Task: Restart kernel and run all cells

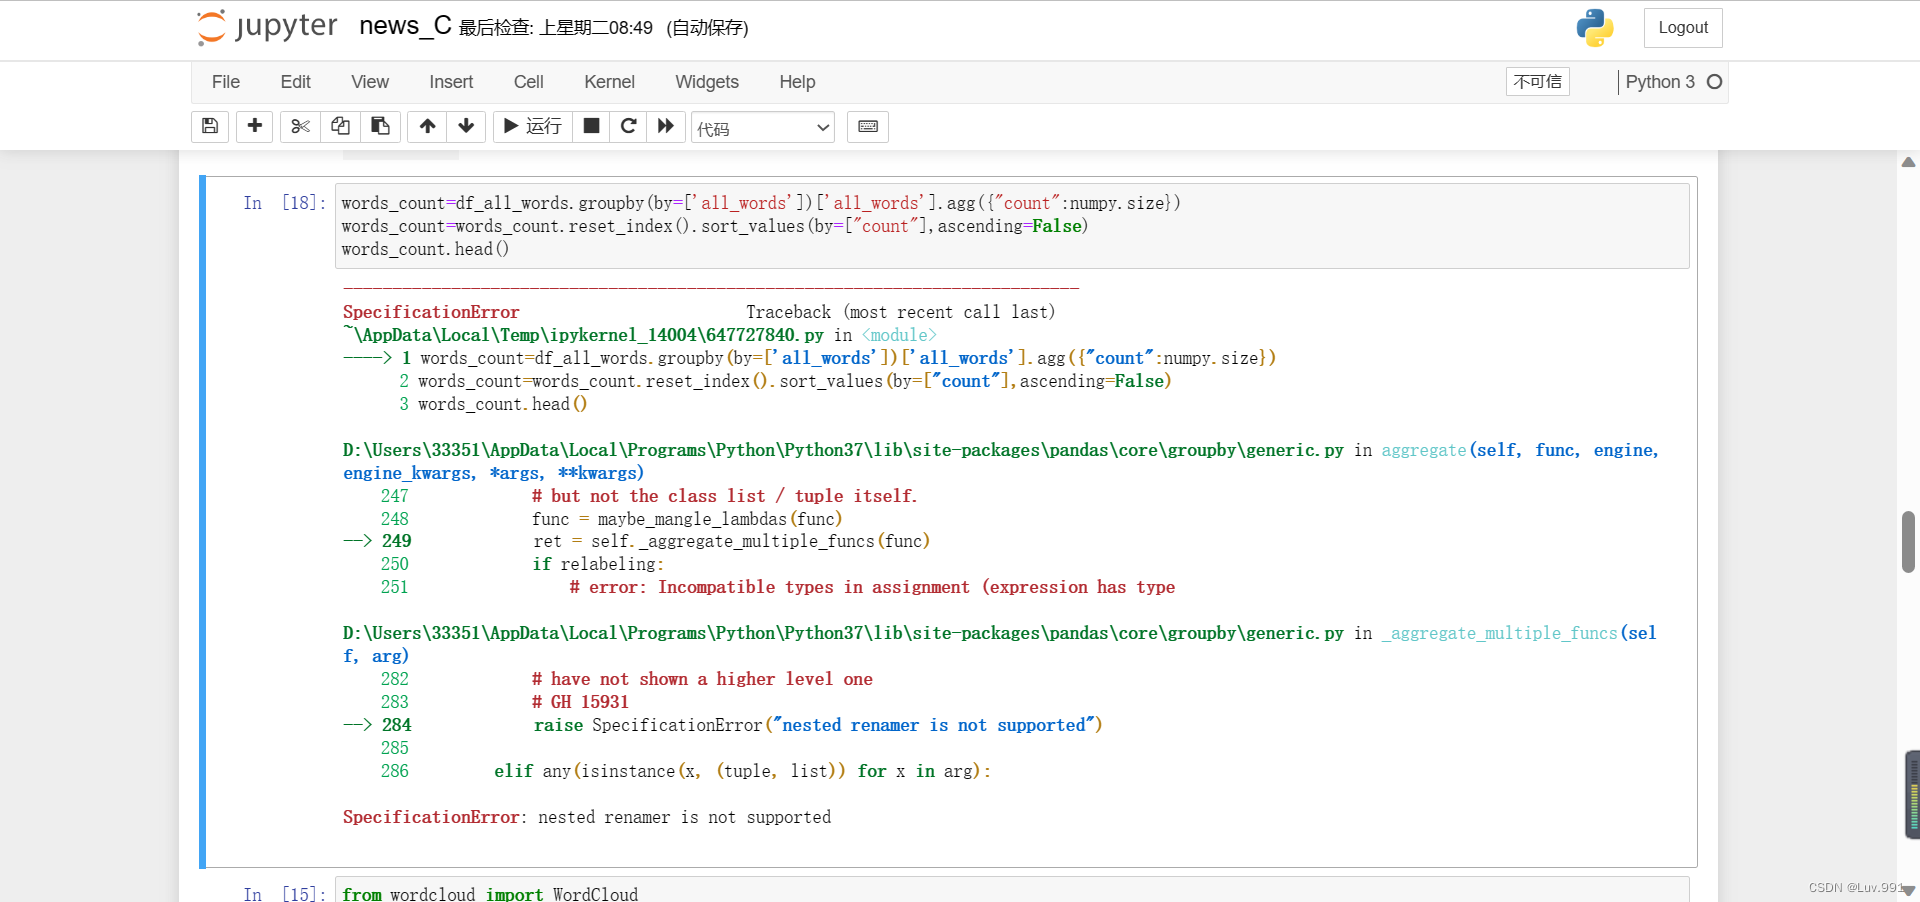Action: pos(666,127)
